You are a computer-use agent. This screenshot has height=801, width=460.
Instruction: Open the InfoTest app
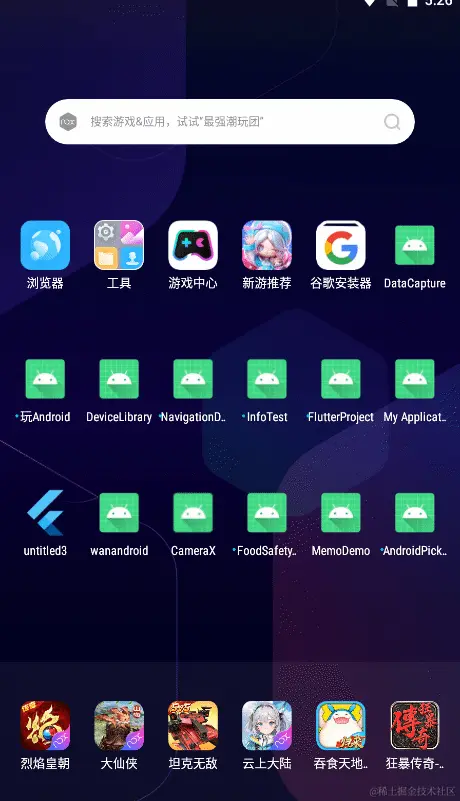click(x=267, y=379)
